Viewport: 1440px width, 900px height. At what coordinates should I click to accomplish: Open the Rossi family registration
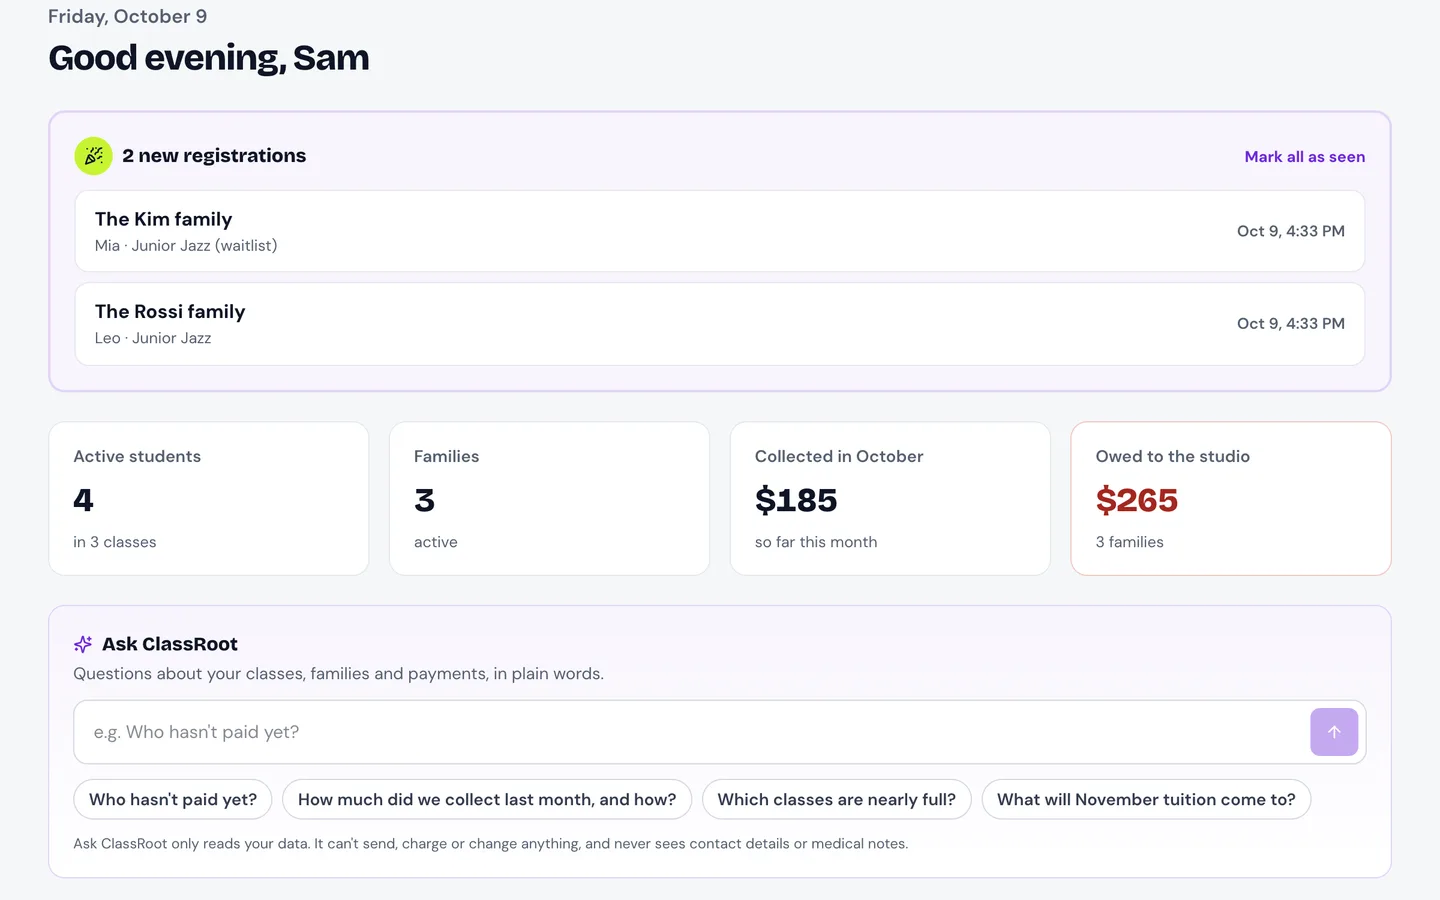tap(720, 324)
